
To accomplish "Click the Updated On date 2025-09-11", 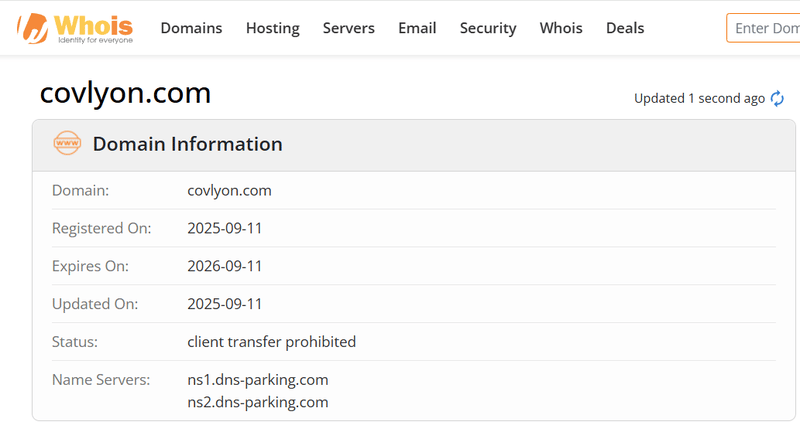I will [224, 304].
